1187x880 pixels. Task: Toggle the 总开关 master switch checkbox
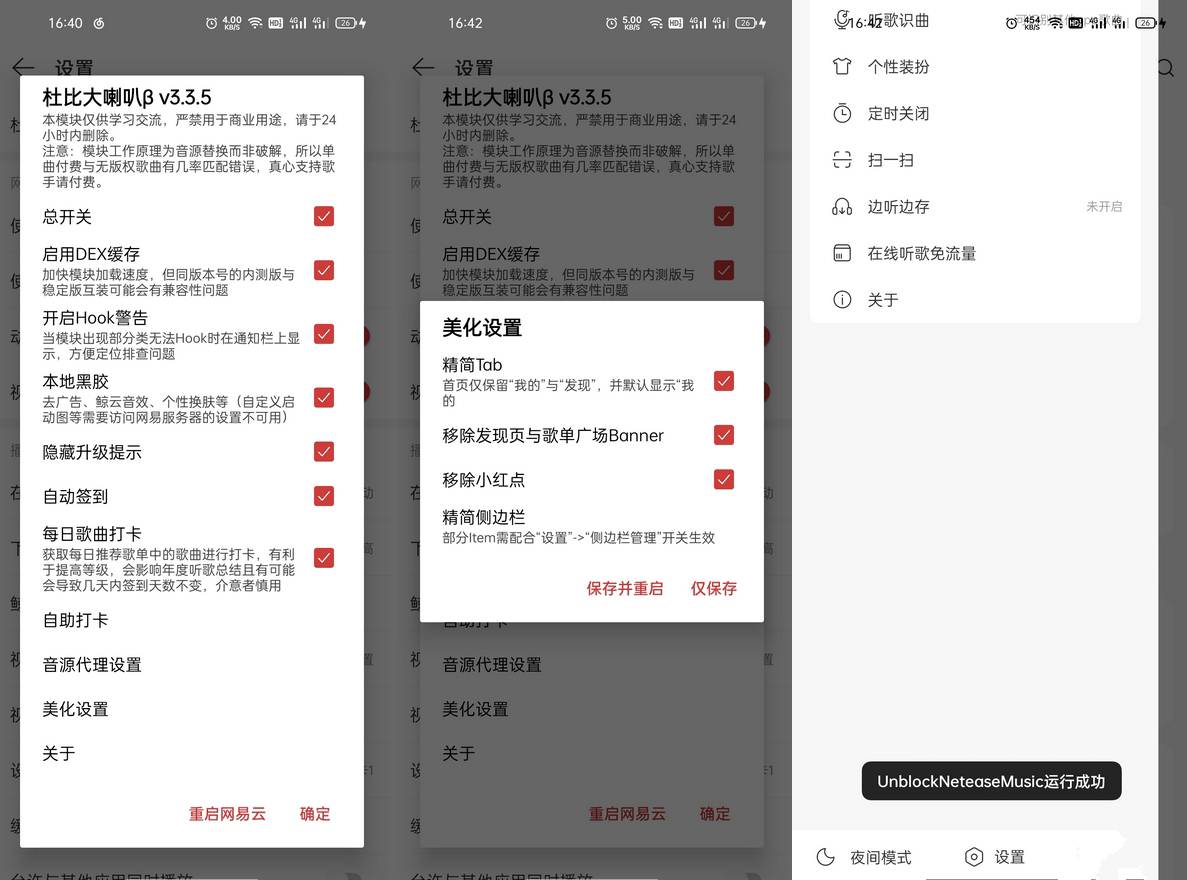pos(323,216)
